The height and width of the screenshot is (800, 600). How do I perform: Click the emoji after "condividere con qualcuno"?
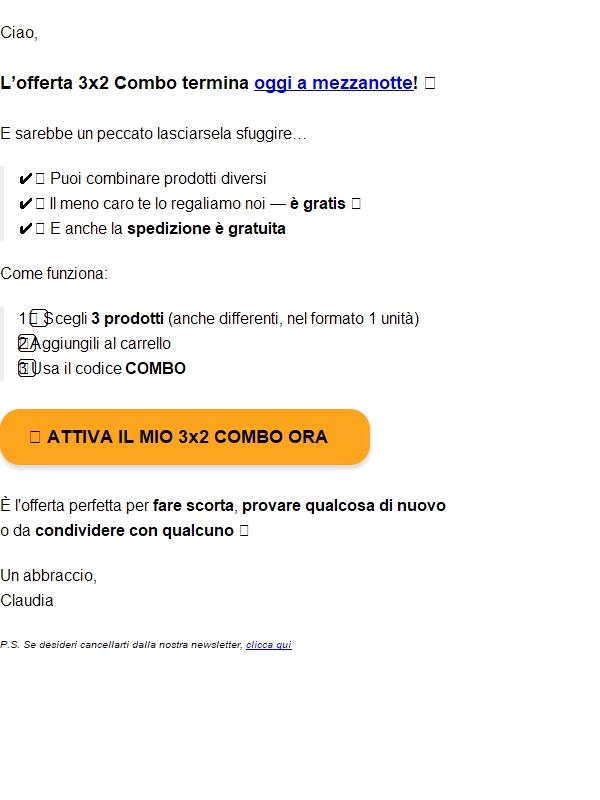(x=244, y=531)
